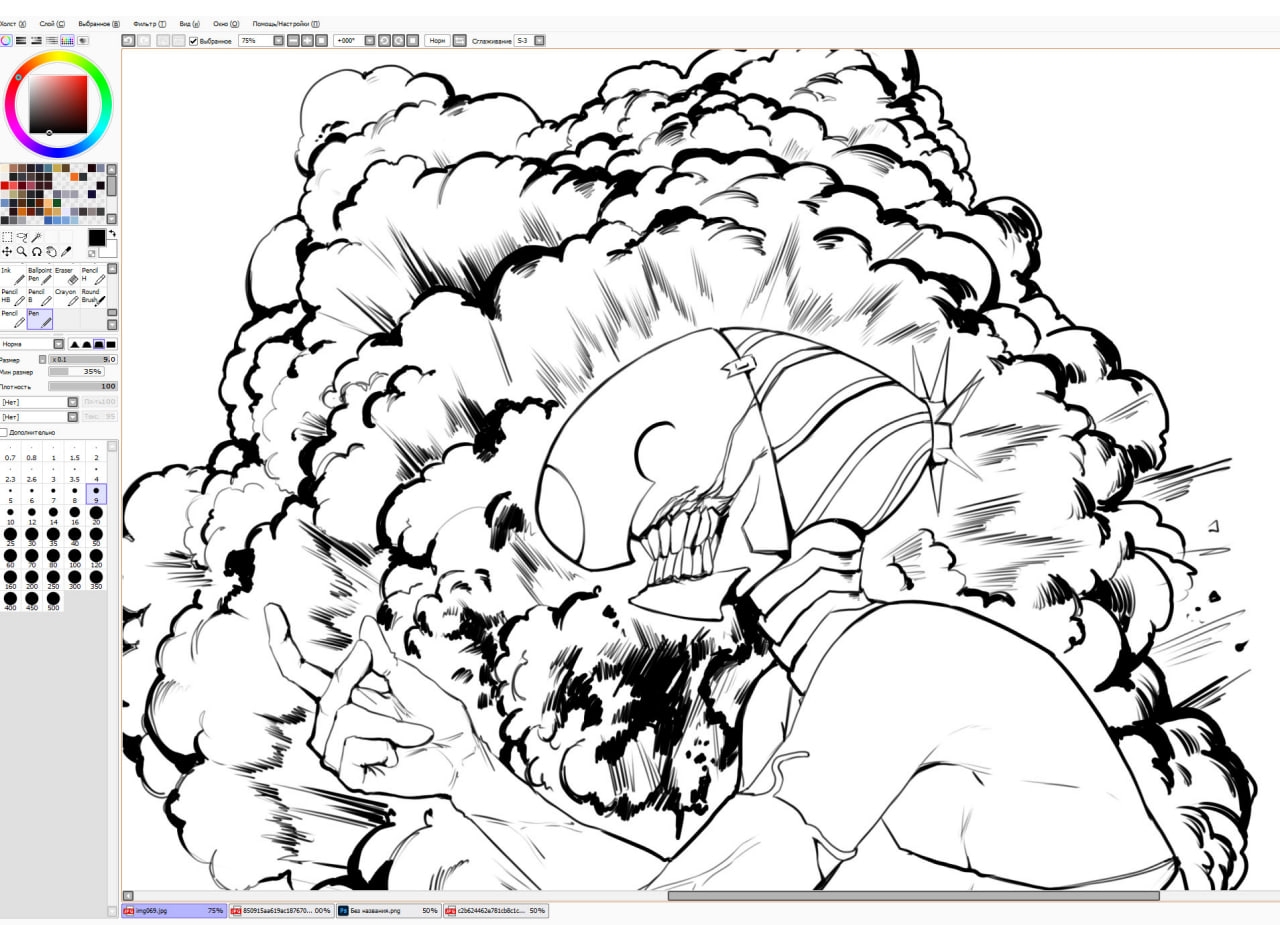Select the hand pan tool
Image resolution: width=1280 pixels, height=925 pixels.
click(x=51, y=252)
